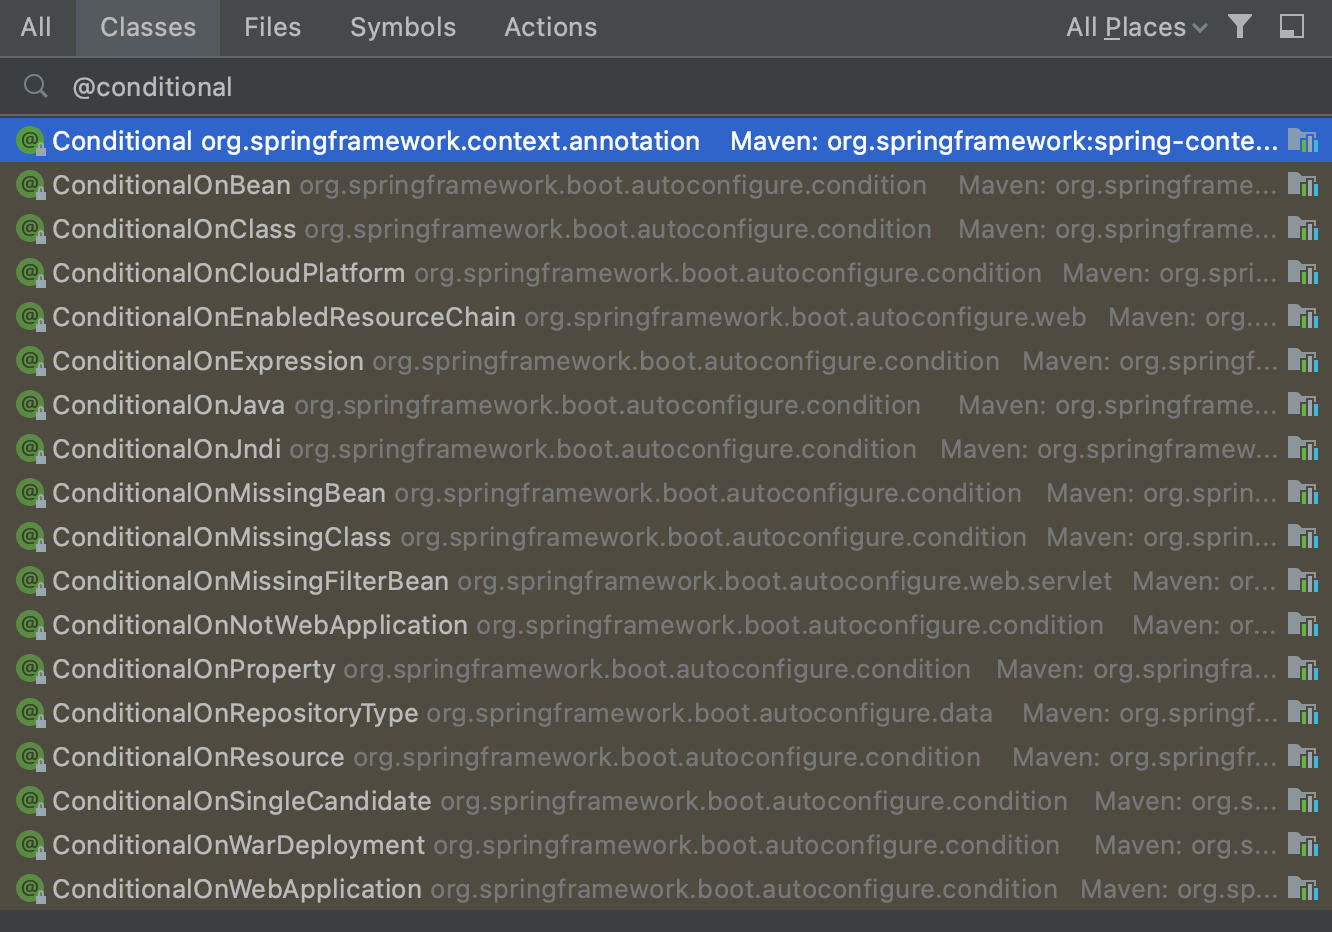Click annotation icon beside ConditionalOnExpression
The height and width of the screenshot is (932, 1332).
[x=31, y=361]
